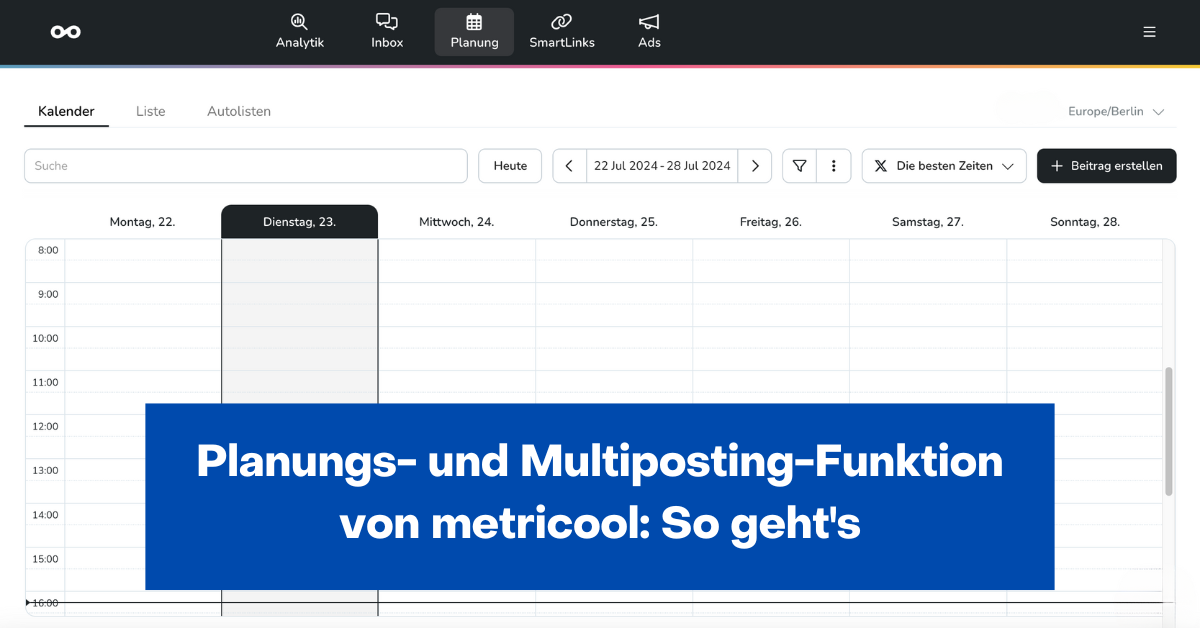This screenshot has height=628, width=1200.
Task: Open the Analytik section
Action: (x=300, y=31)
